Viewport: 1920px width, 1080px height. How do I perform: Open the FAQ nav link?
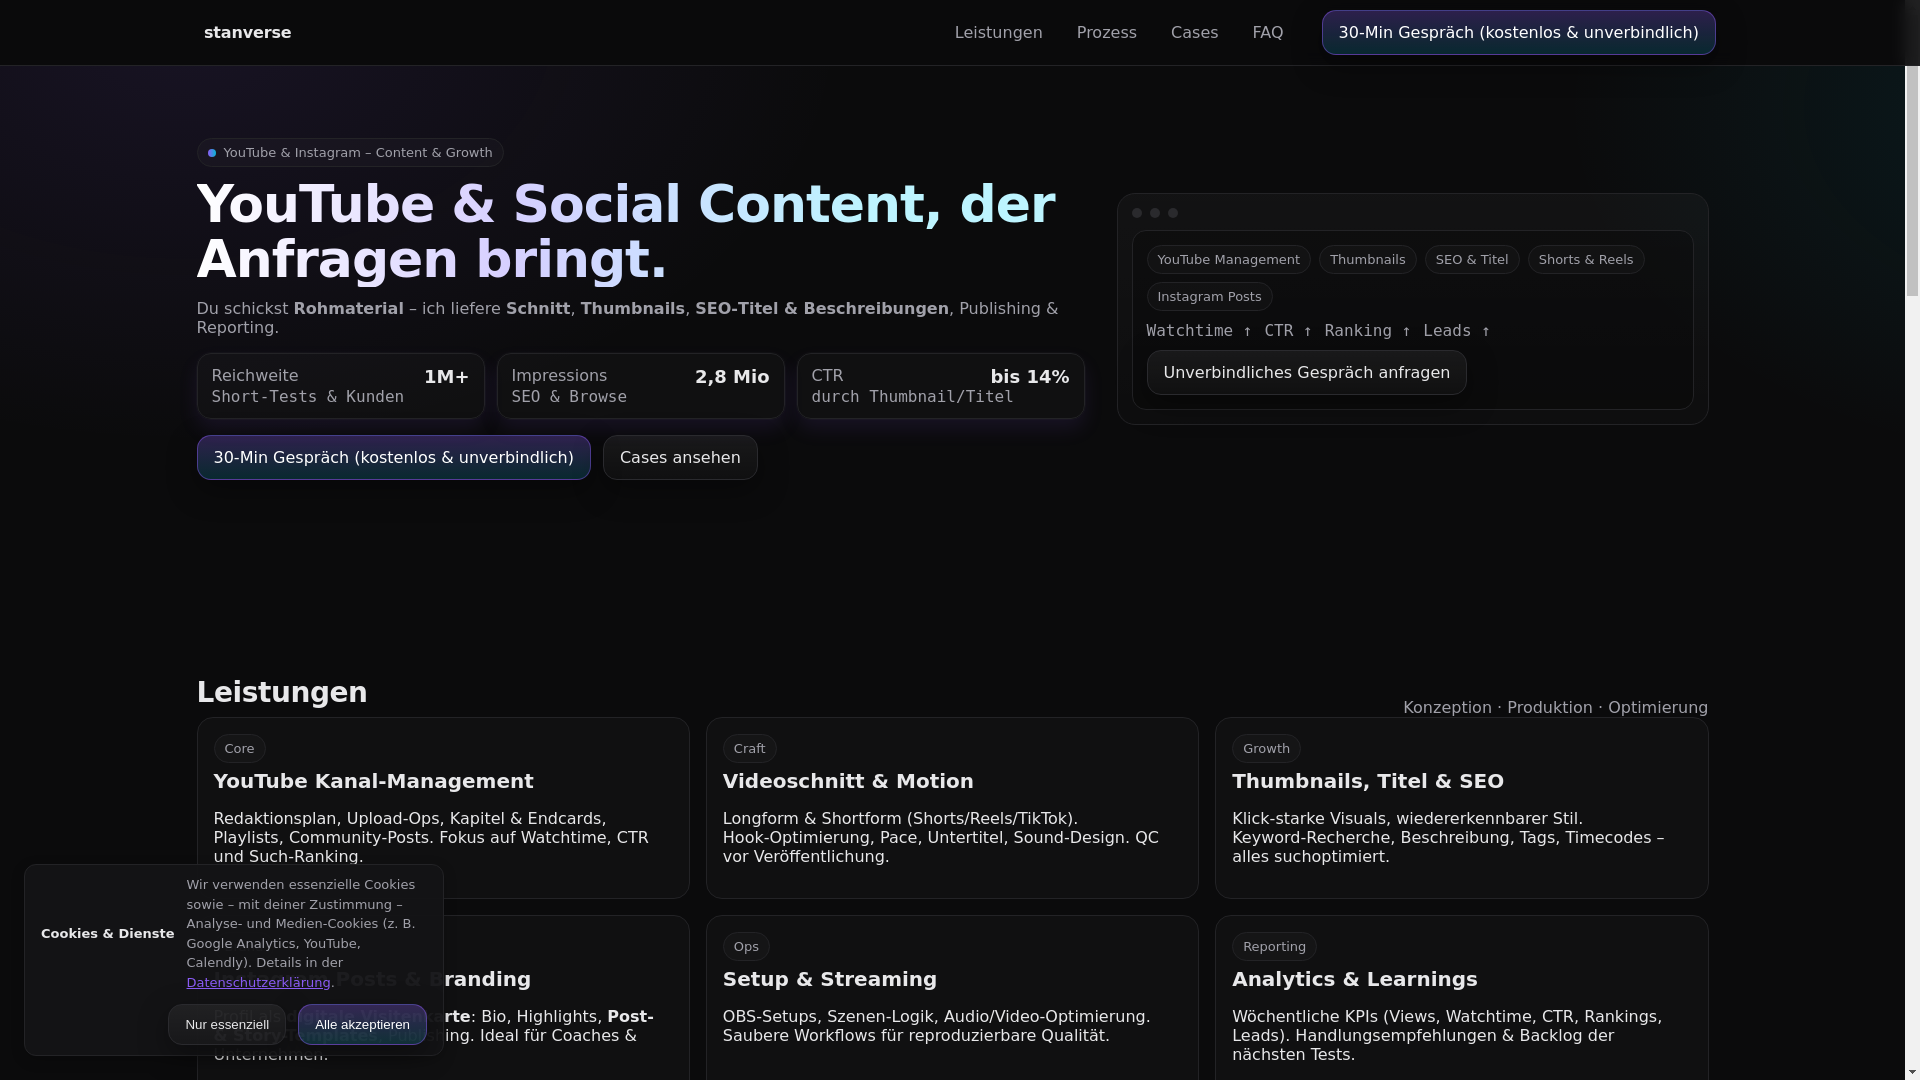tap(1267, 33)
